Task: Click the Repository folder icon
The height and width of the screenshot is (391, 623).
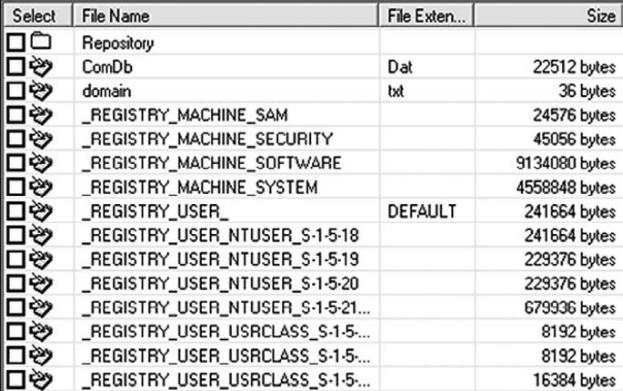Action: click(41, 41)
